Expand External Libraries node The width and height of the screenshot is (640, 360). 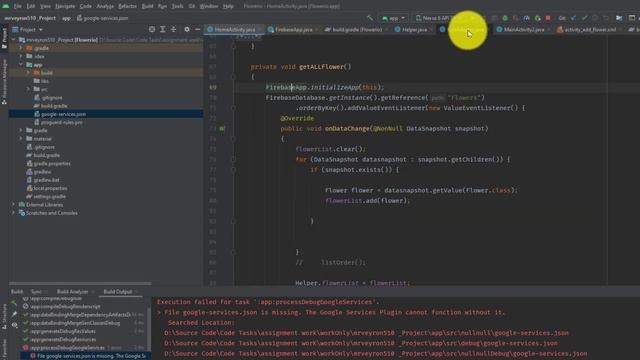coord(13,204)
